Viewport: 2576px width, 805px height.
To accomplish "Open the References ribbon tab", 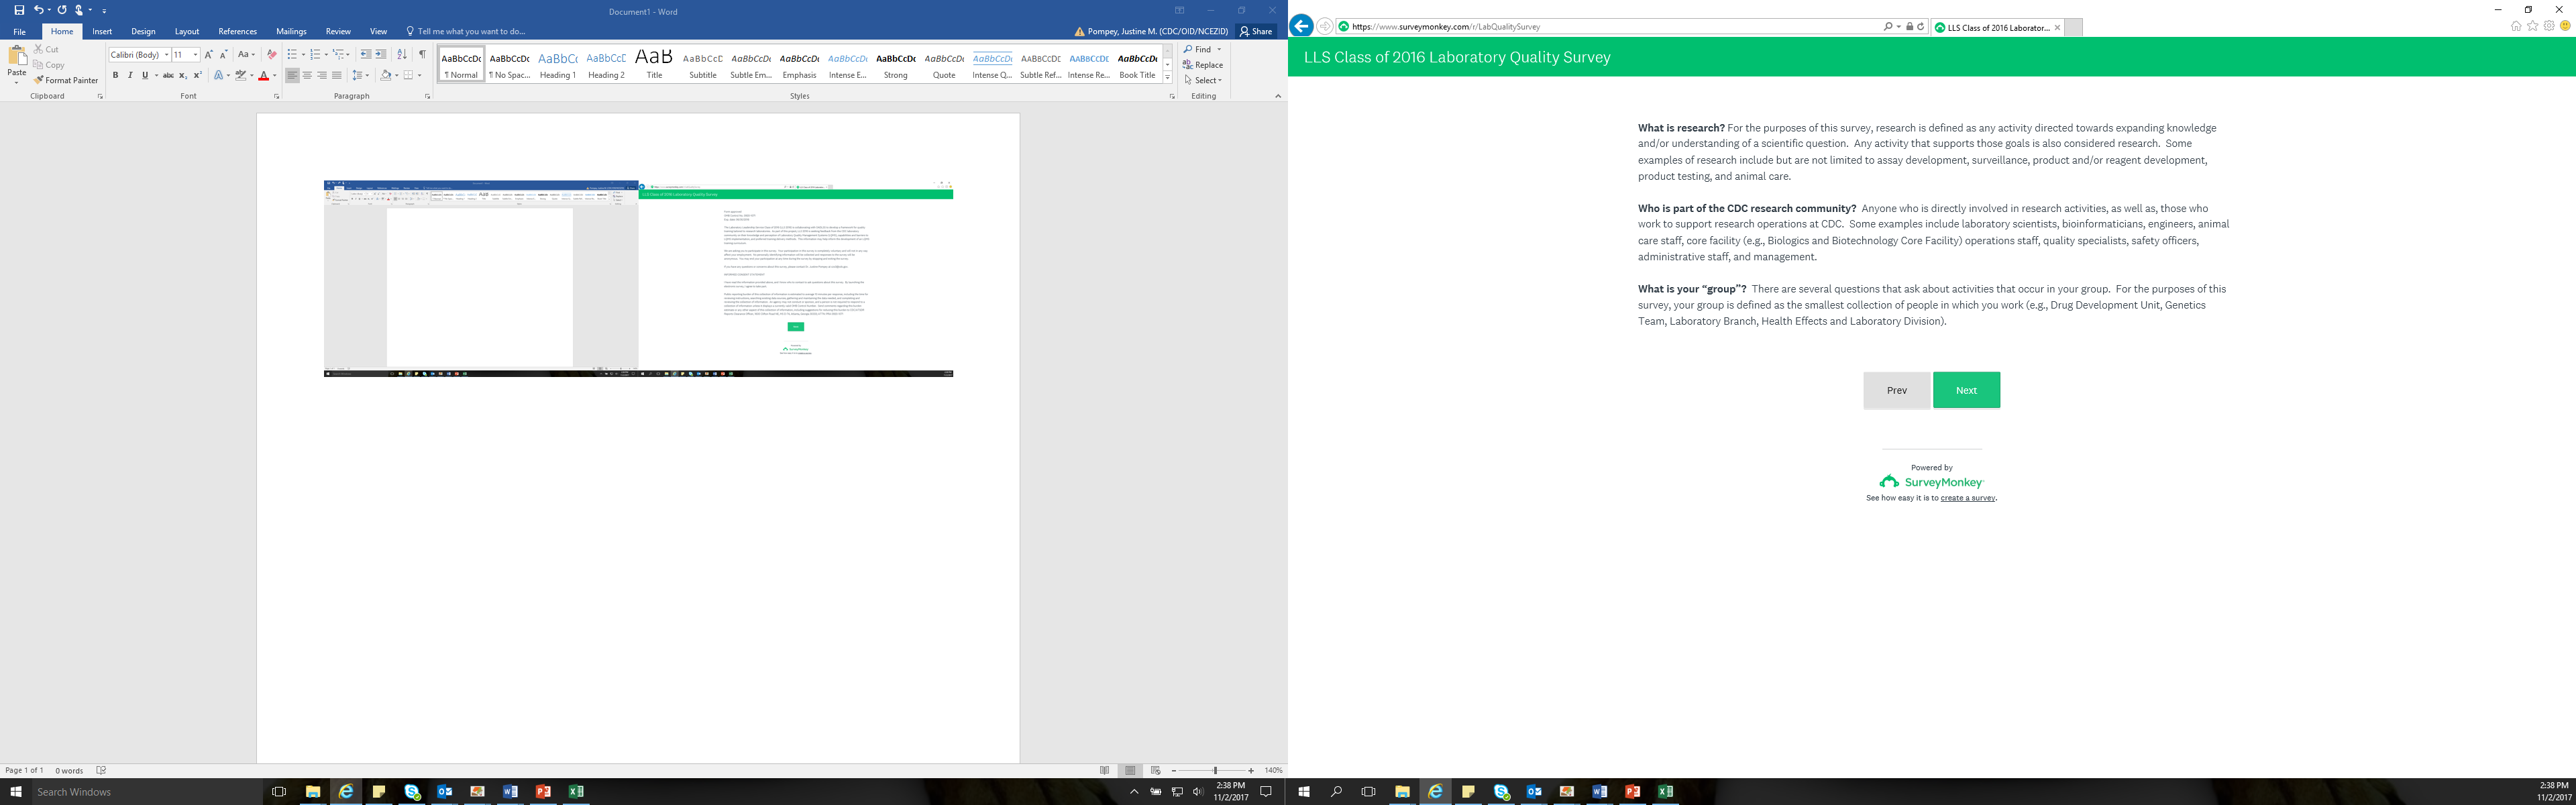I will click(x=237, y=31).
